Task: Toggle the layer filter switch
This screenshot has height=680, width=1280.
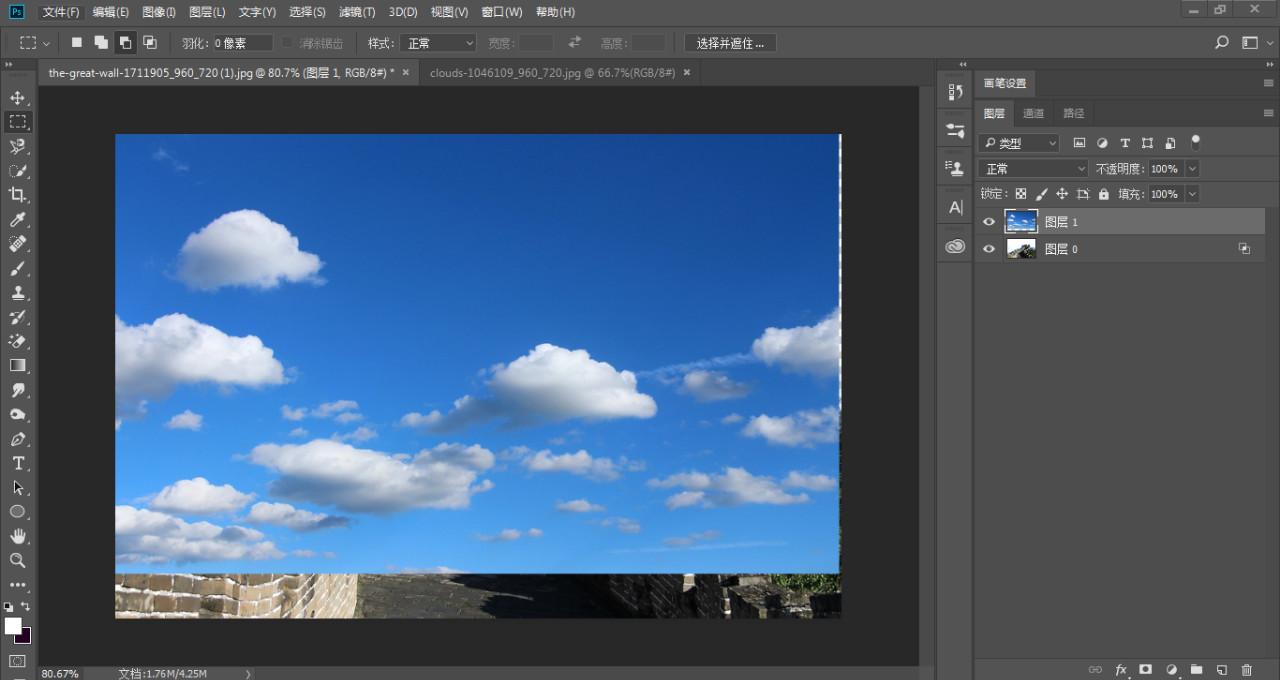Action: coord(1195,142)
